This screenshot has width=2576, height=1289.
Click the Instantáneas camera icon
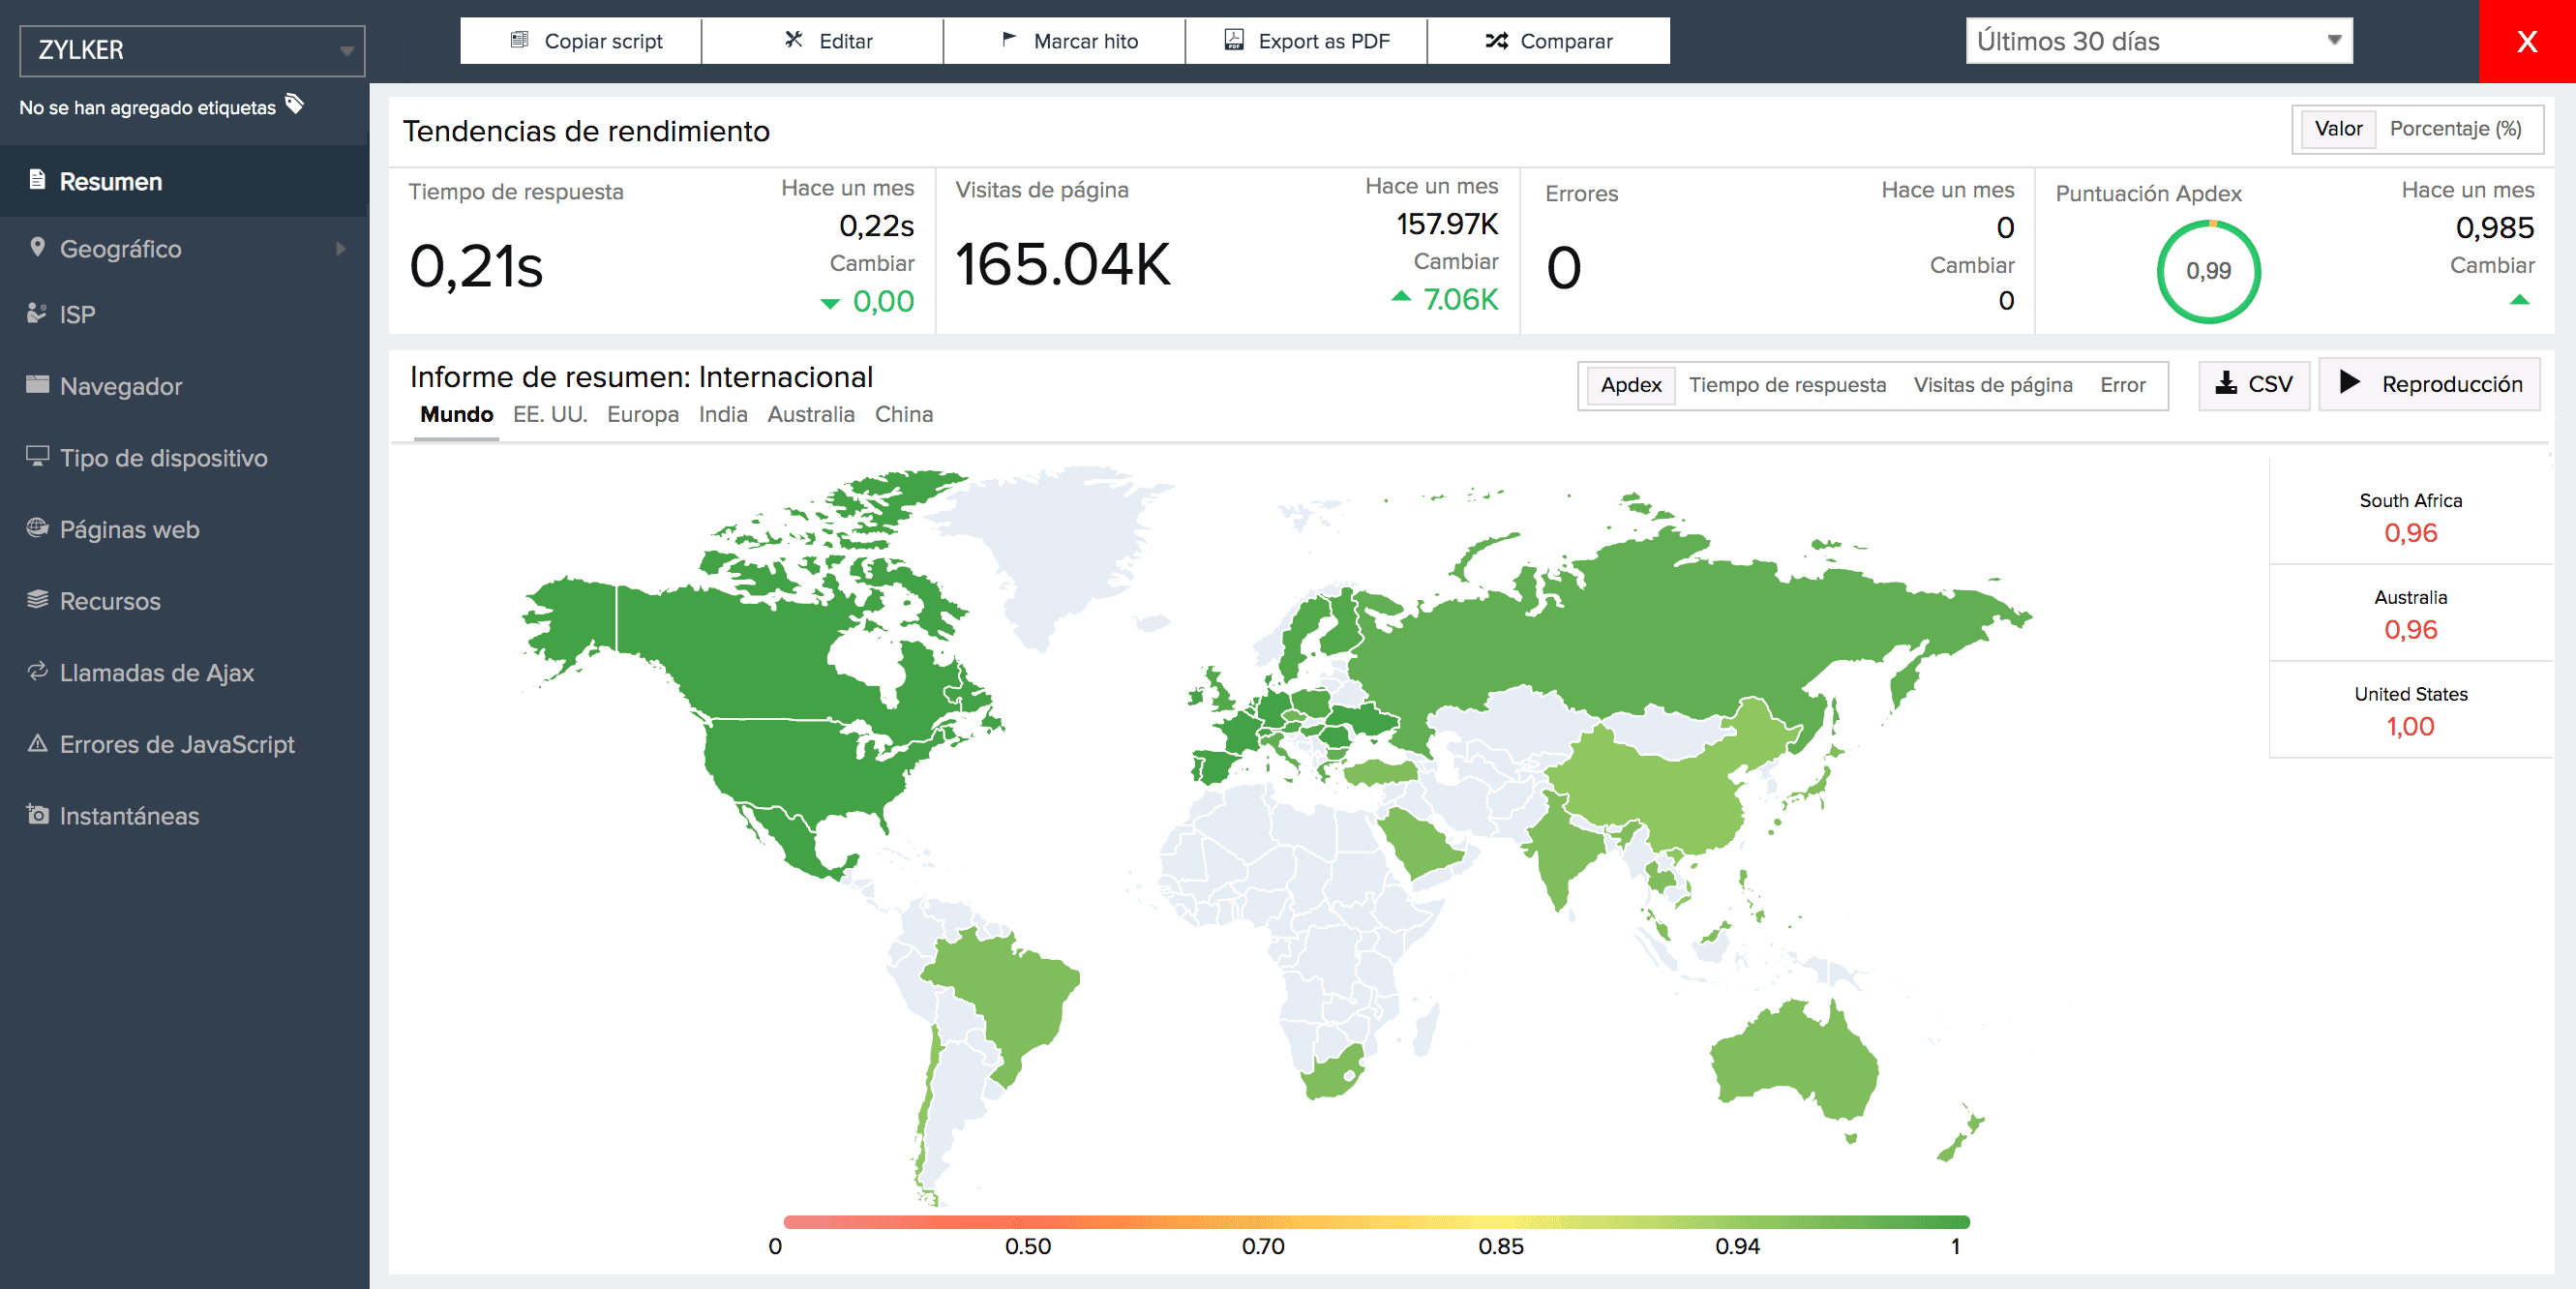coord(37,814)
